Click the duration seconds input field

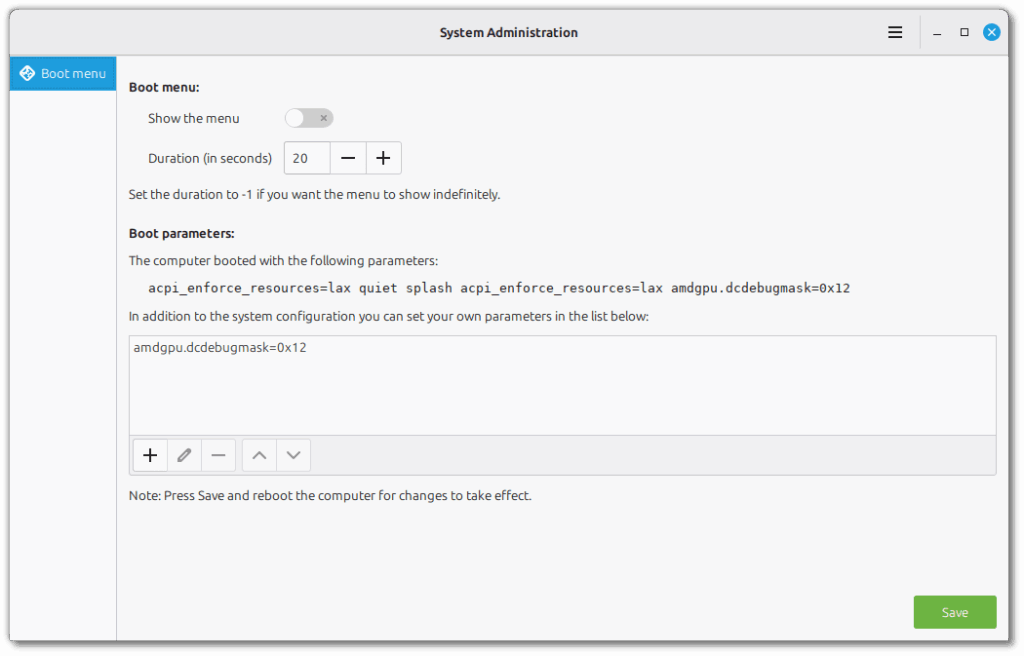click(306, 157)
